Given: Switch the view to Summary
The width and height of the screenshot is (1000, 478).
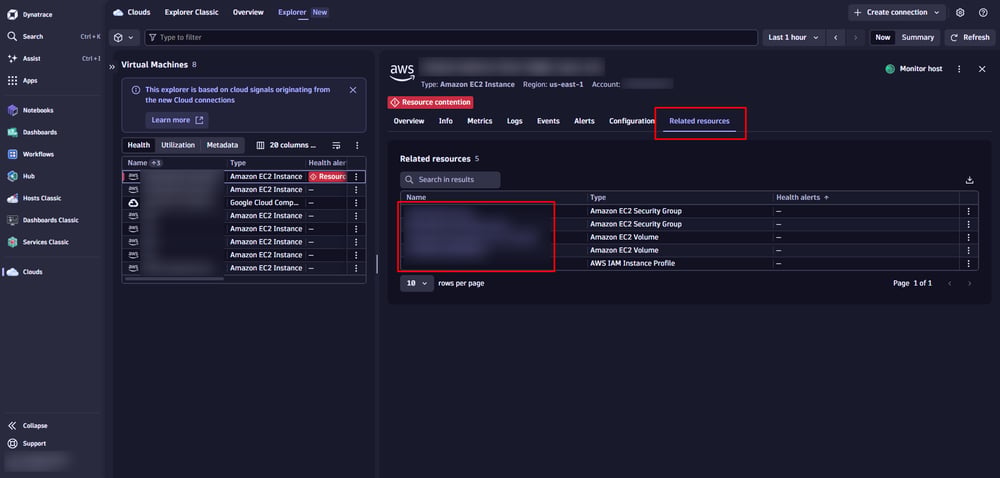Looking at the screenshot, I should tap(917, 38).
